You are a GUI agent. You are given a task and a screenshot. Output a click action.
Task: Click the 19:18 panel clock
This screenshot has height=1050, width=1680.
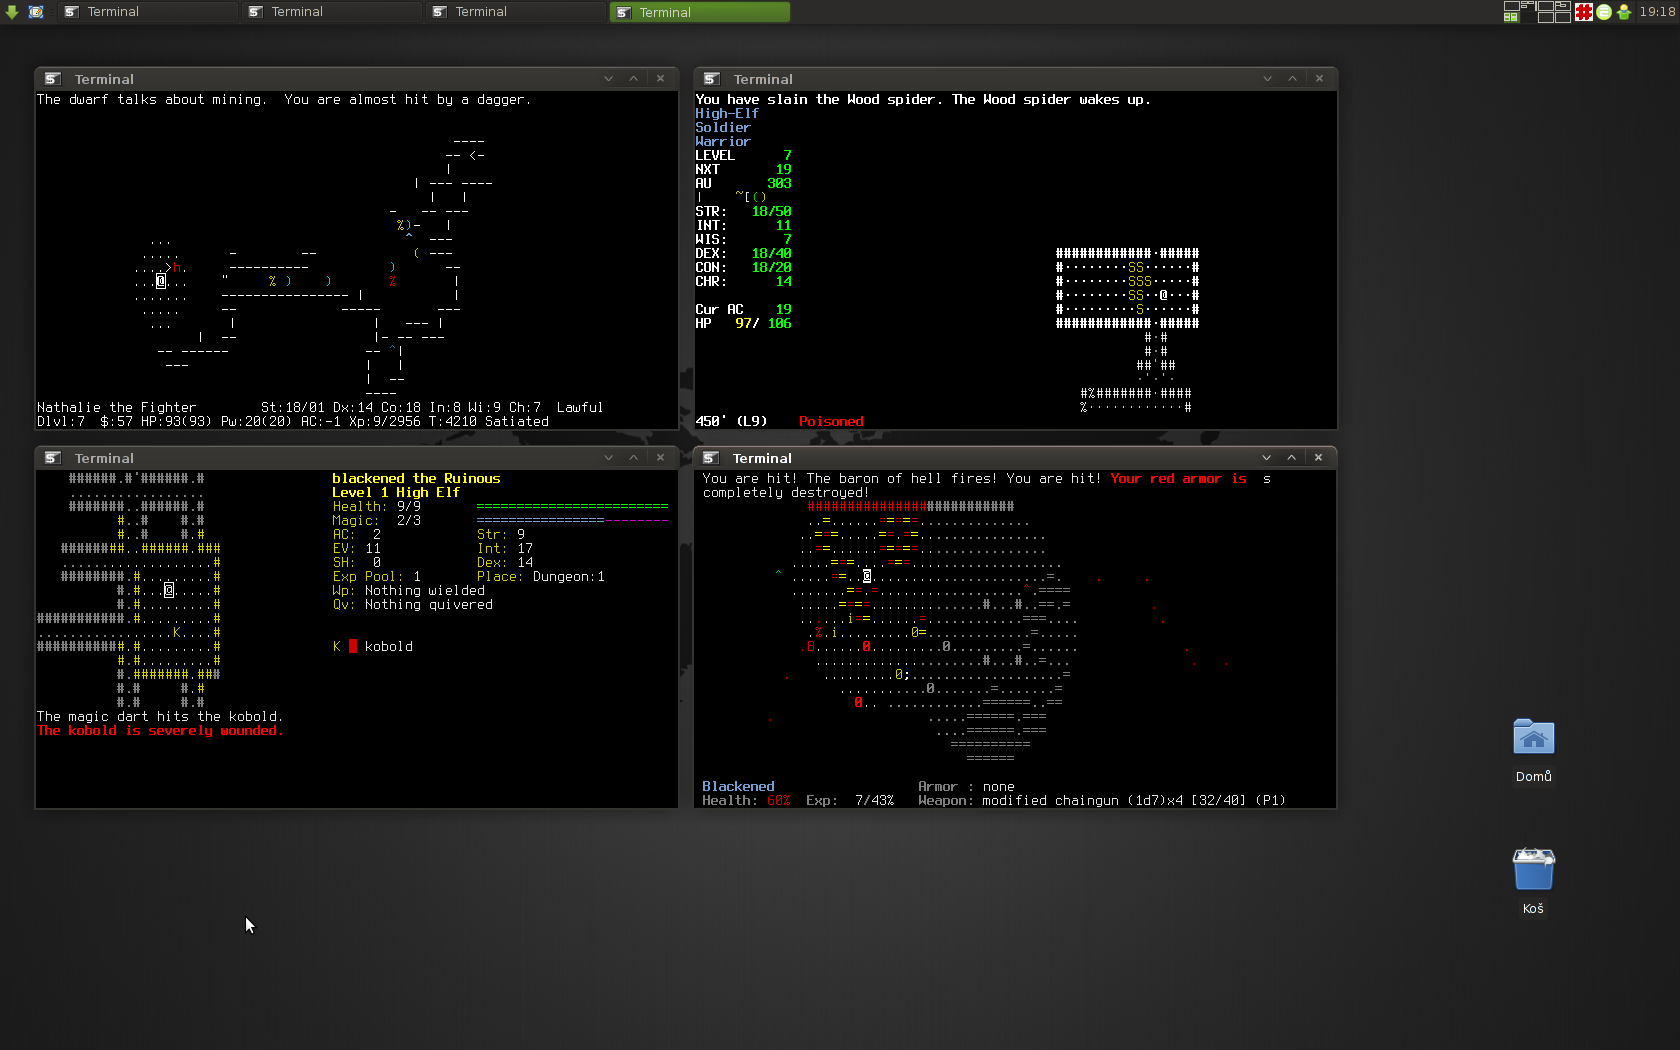[x=1657, y=12]
